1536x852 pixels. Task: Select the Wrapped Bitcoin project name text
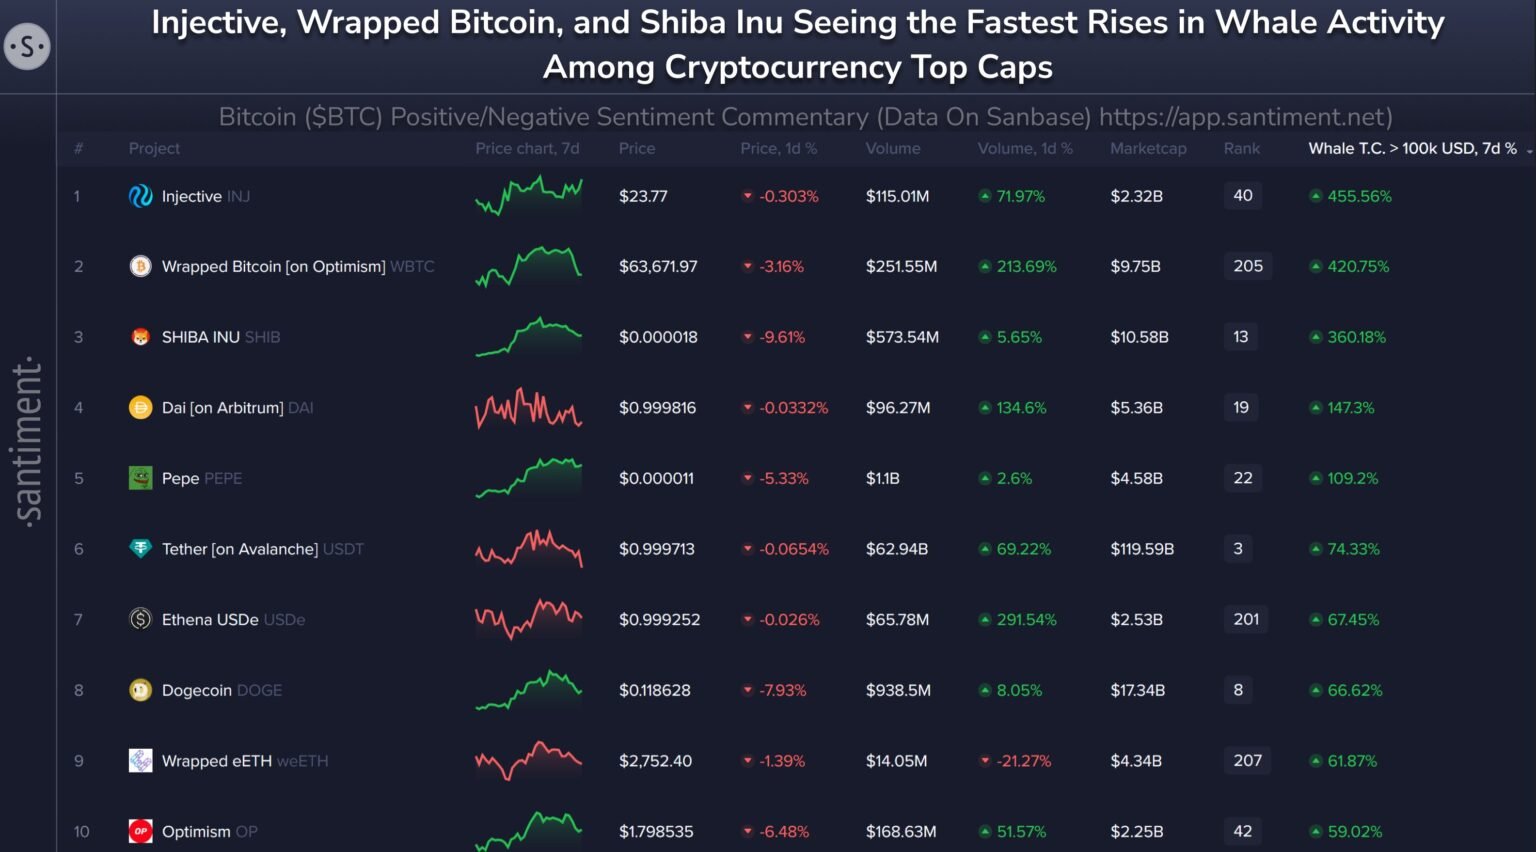[x=273, y=266]
